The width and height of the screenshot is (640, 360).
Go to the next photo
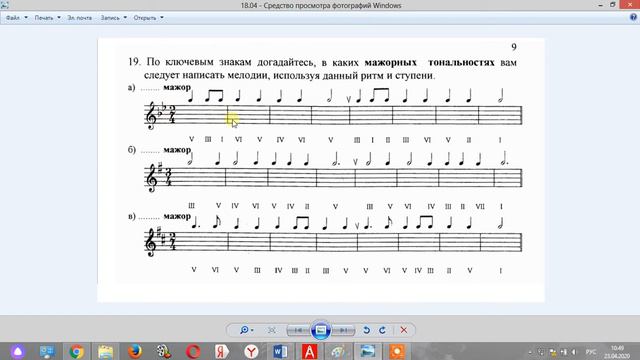pos(344,330)
